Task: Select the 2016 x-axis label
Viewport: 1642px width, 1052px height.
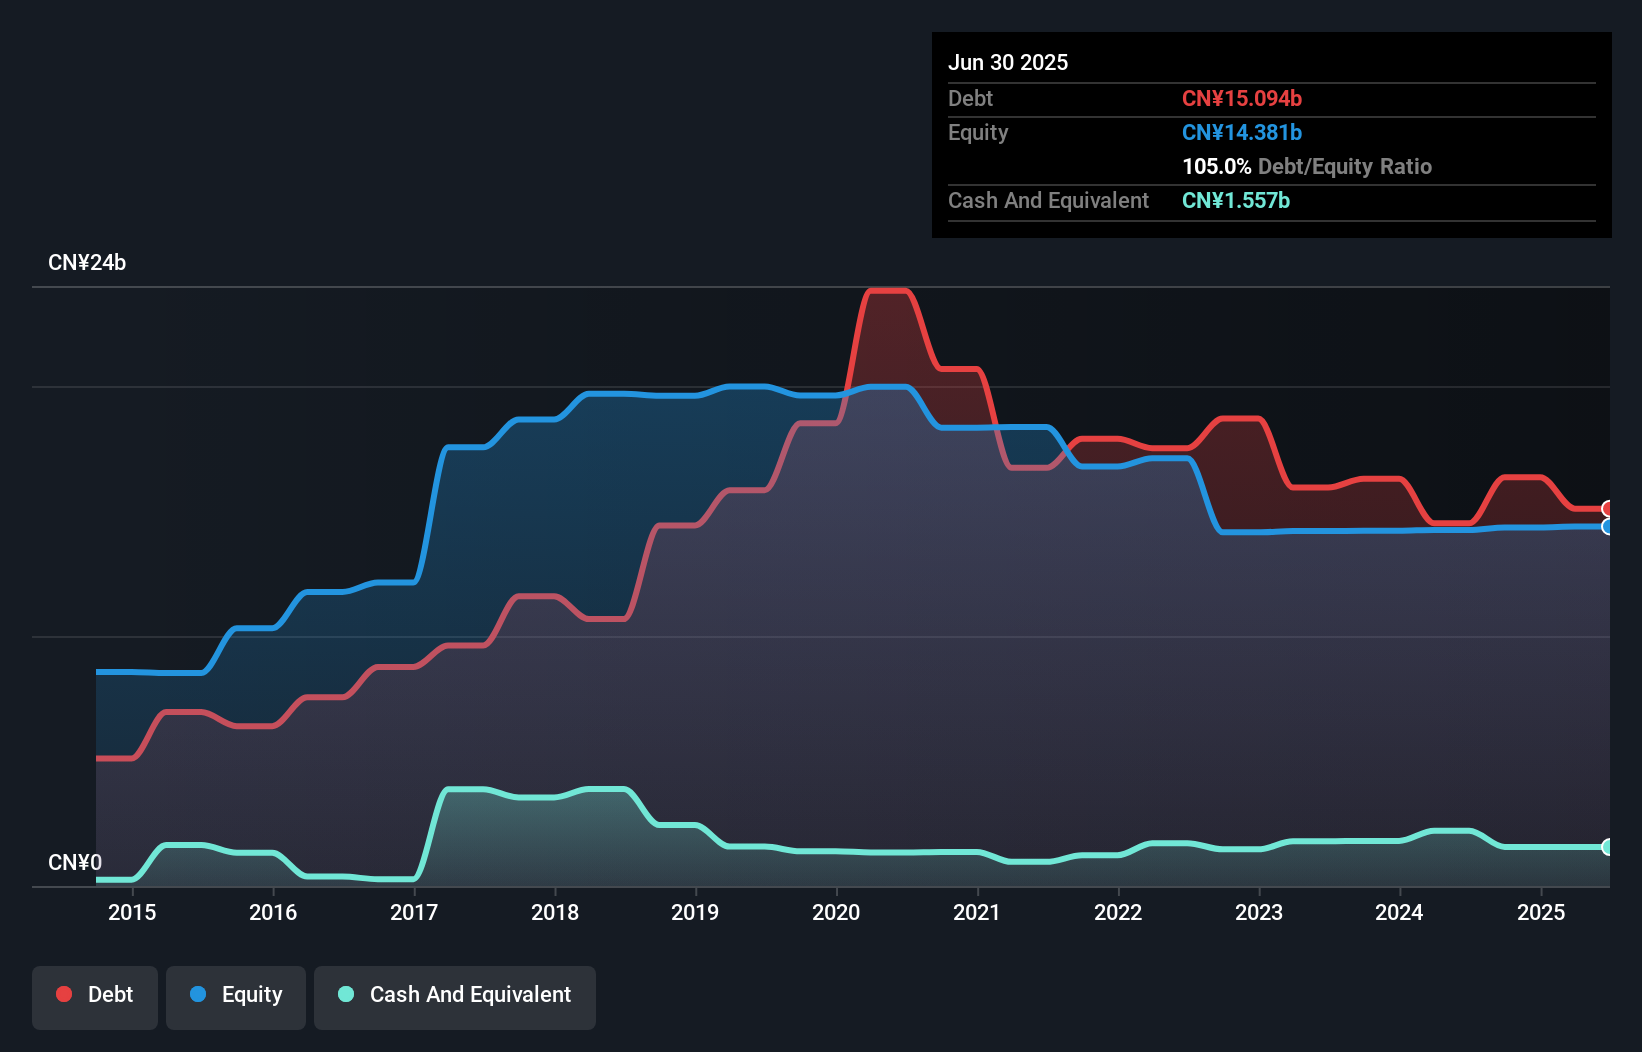Action: (x=273, y=912)
